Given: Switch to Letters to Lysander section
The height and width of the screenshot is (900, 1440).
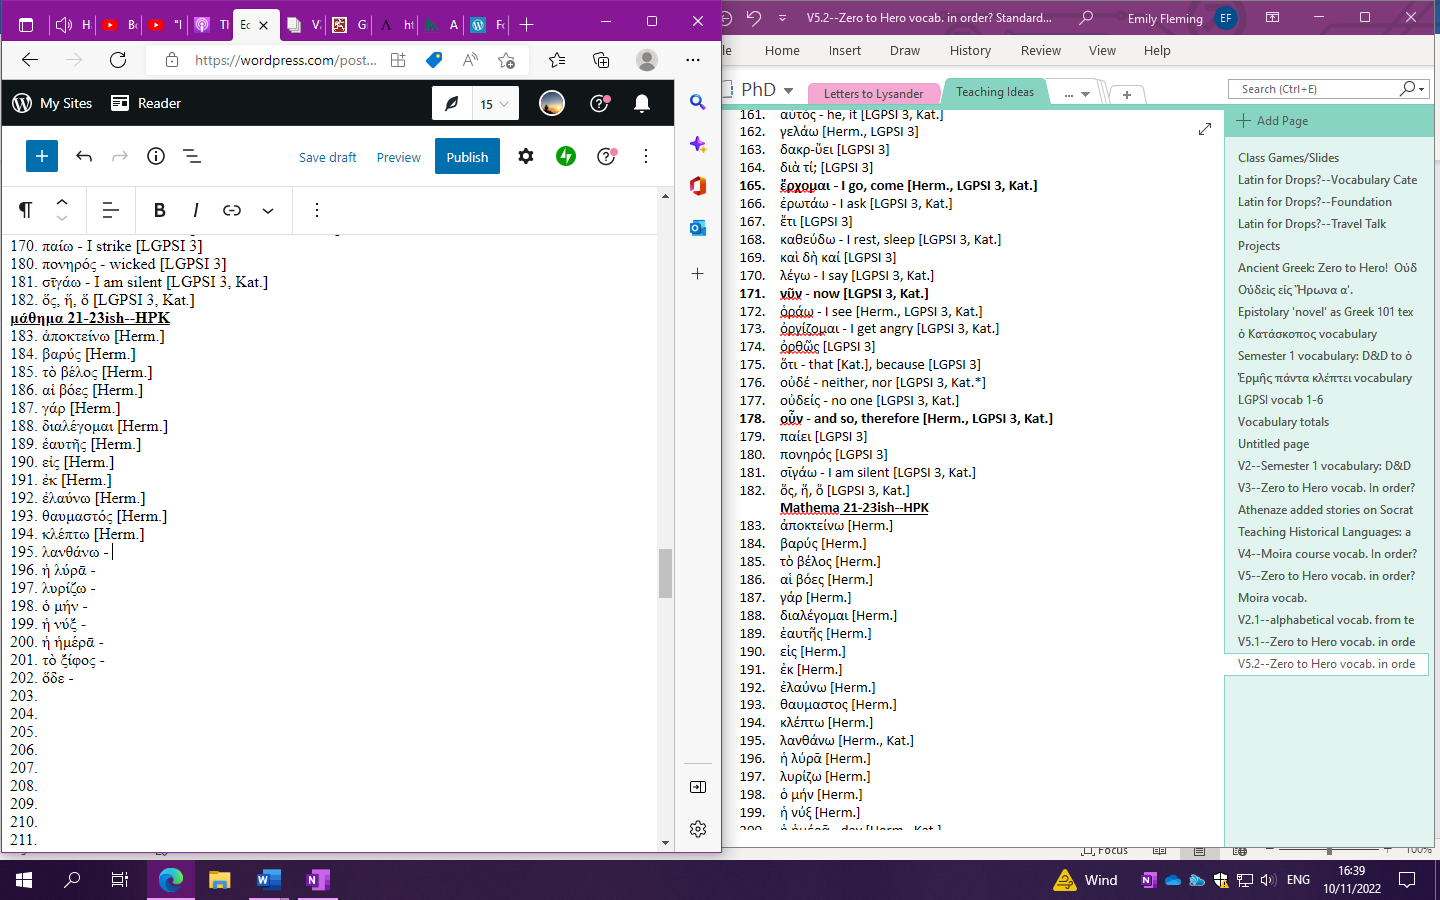Looking at the screenshot, I should point(873,93).
